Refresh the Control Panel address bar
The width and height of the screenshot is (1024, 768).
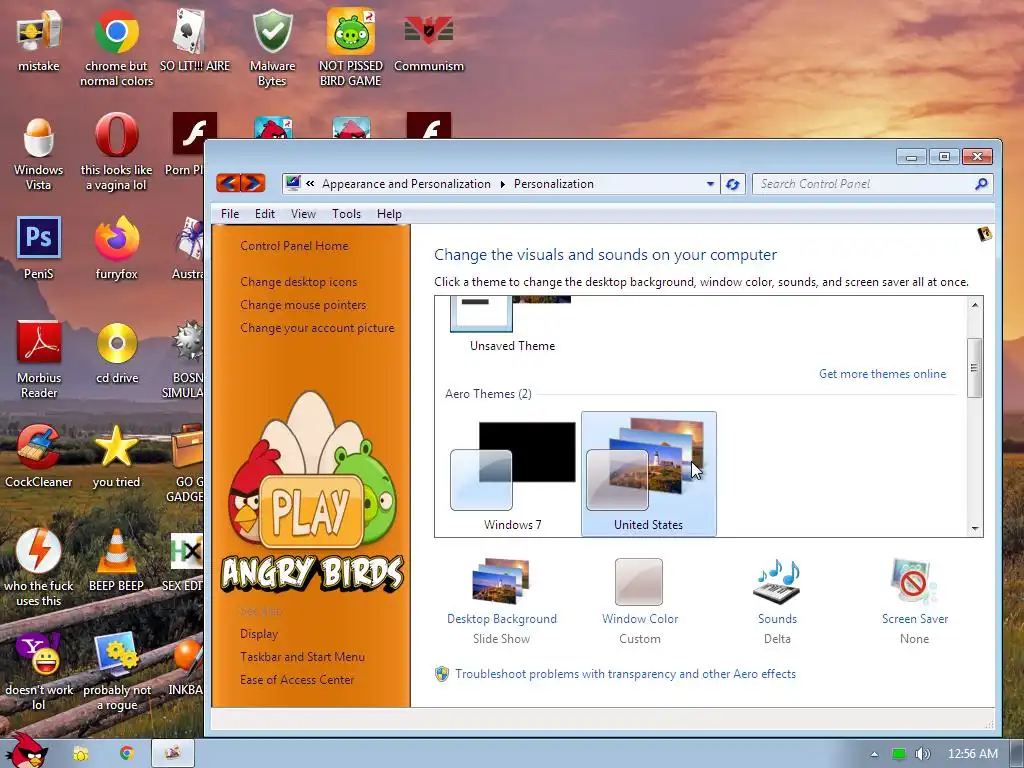click(733, 184)
